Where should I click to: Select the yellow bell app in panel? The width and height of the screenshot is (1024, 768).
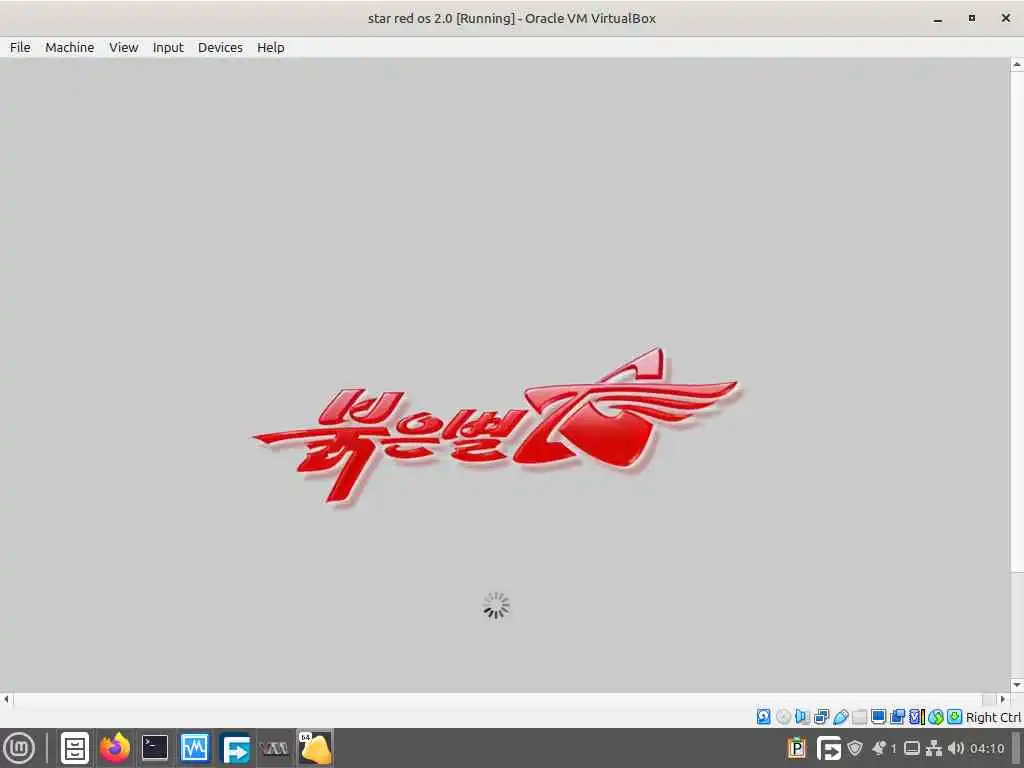315,748
